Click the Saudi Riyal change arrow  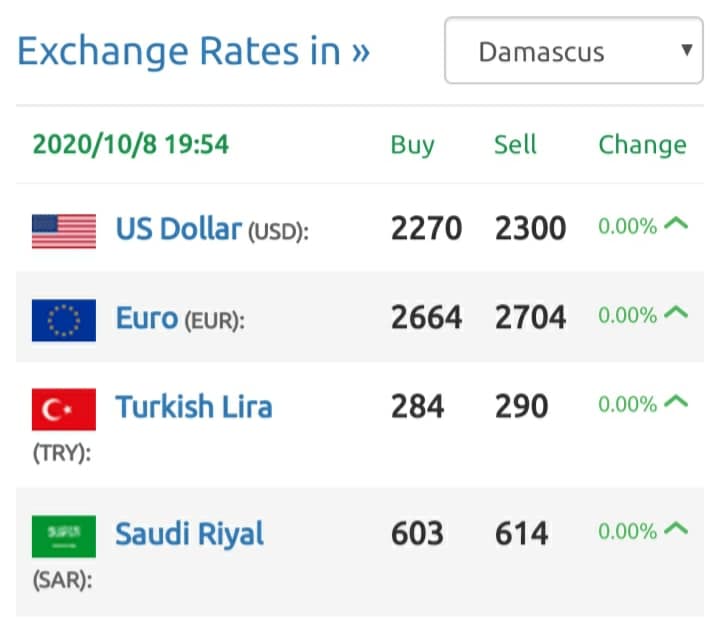coord(676,529)
